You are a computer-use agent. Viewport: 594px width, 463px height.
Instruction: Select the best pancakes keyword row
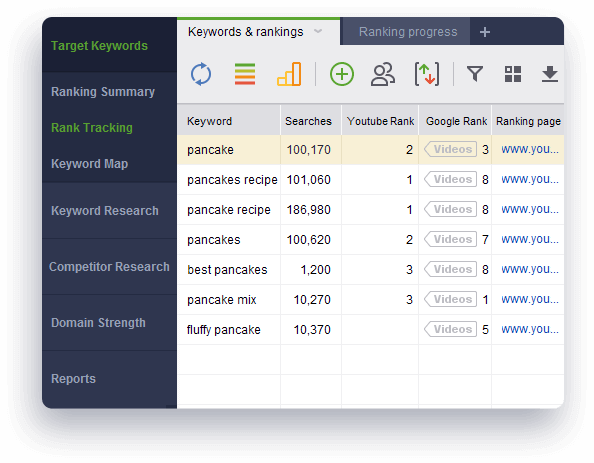(370, 270)
